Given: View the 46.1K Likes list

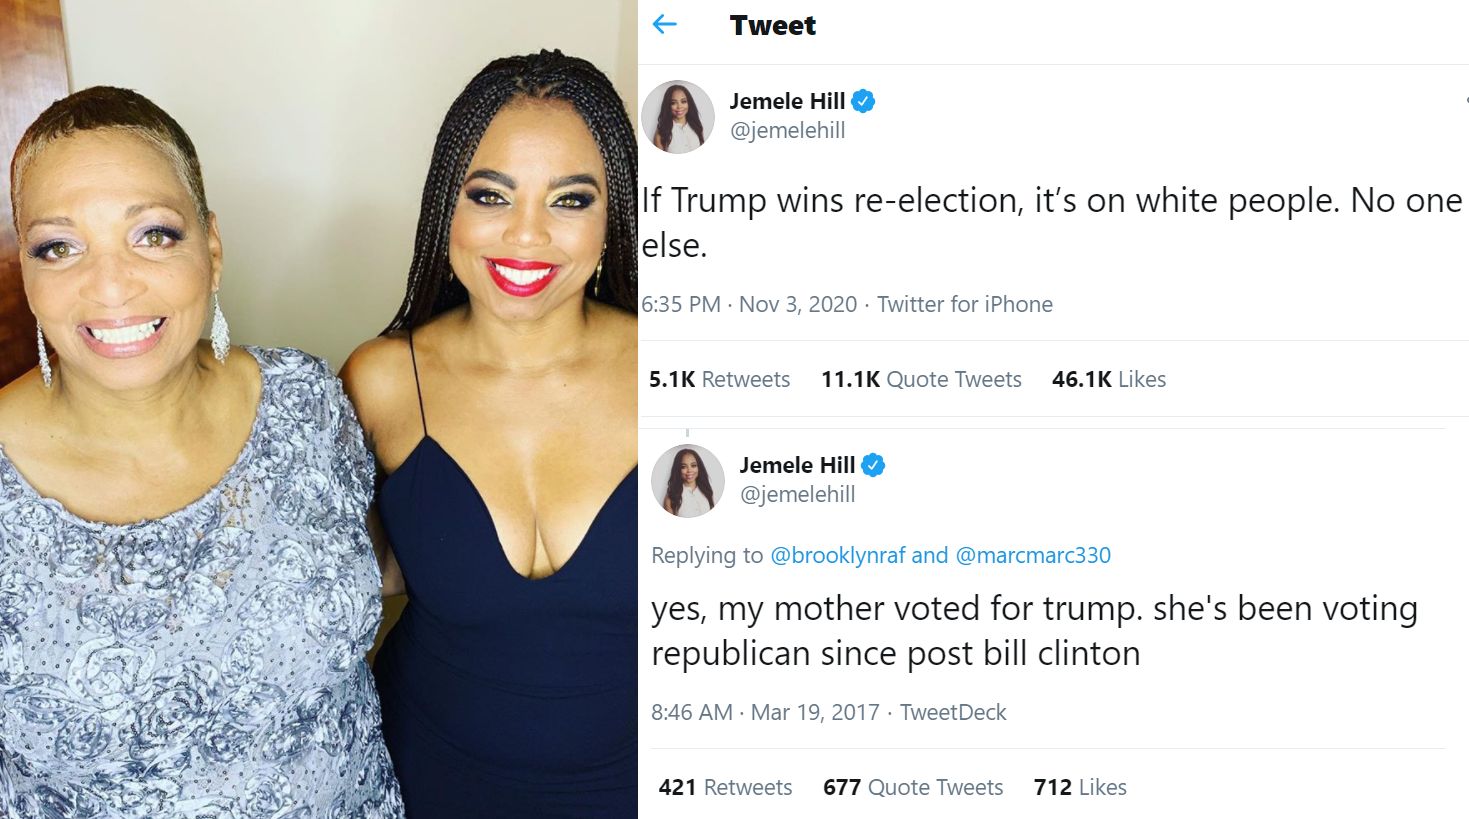Looking at the screenshot, I should point(1109,379).
